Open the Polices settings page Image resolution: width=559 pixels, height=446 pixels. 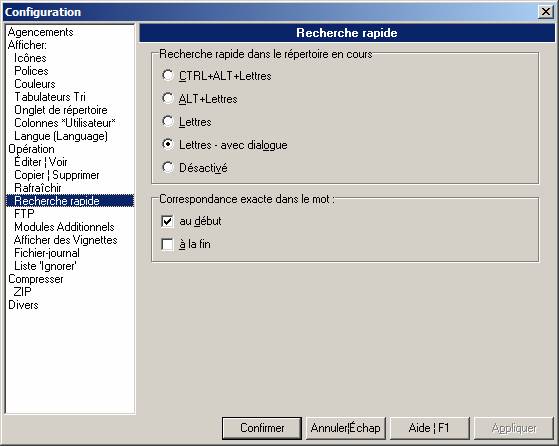click(x=31, y=71)
